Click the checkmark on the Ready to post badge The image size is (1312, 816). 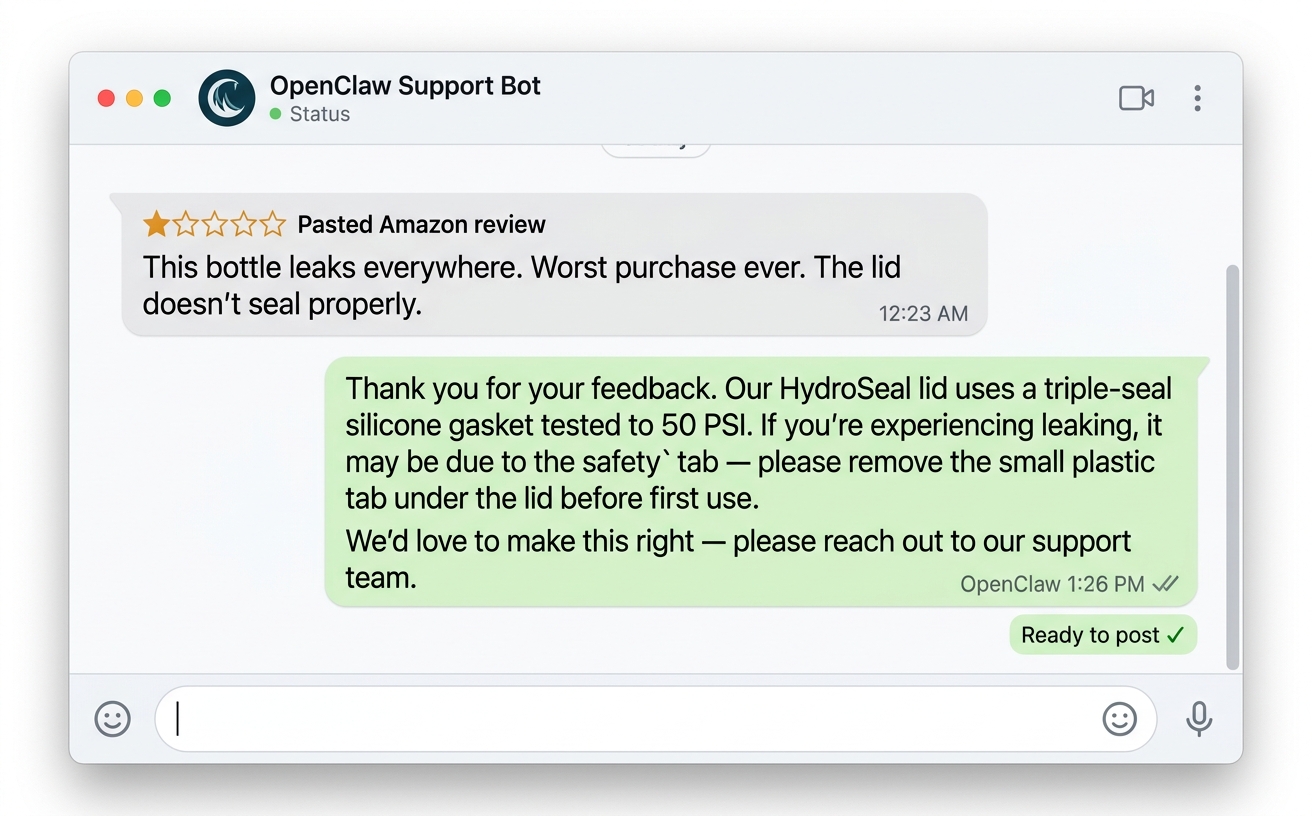tap(1179, 635)
